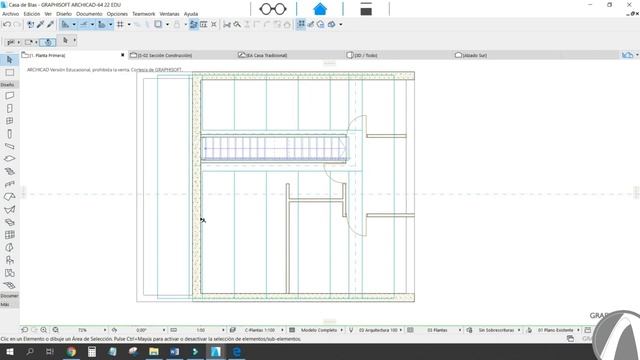Image resolution: width=640 pixels, height=360 pixels.
Task: Open the Ventanas menu
Action: [x=169, y=14]
